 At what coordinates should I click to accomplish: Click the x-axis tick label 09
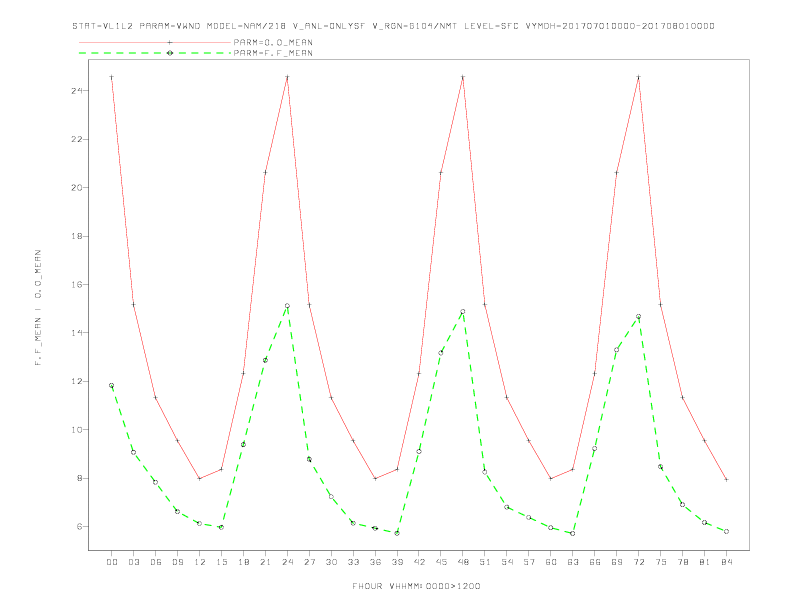pyautogui.click(x=177, y=562)
